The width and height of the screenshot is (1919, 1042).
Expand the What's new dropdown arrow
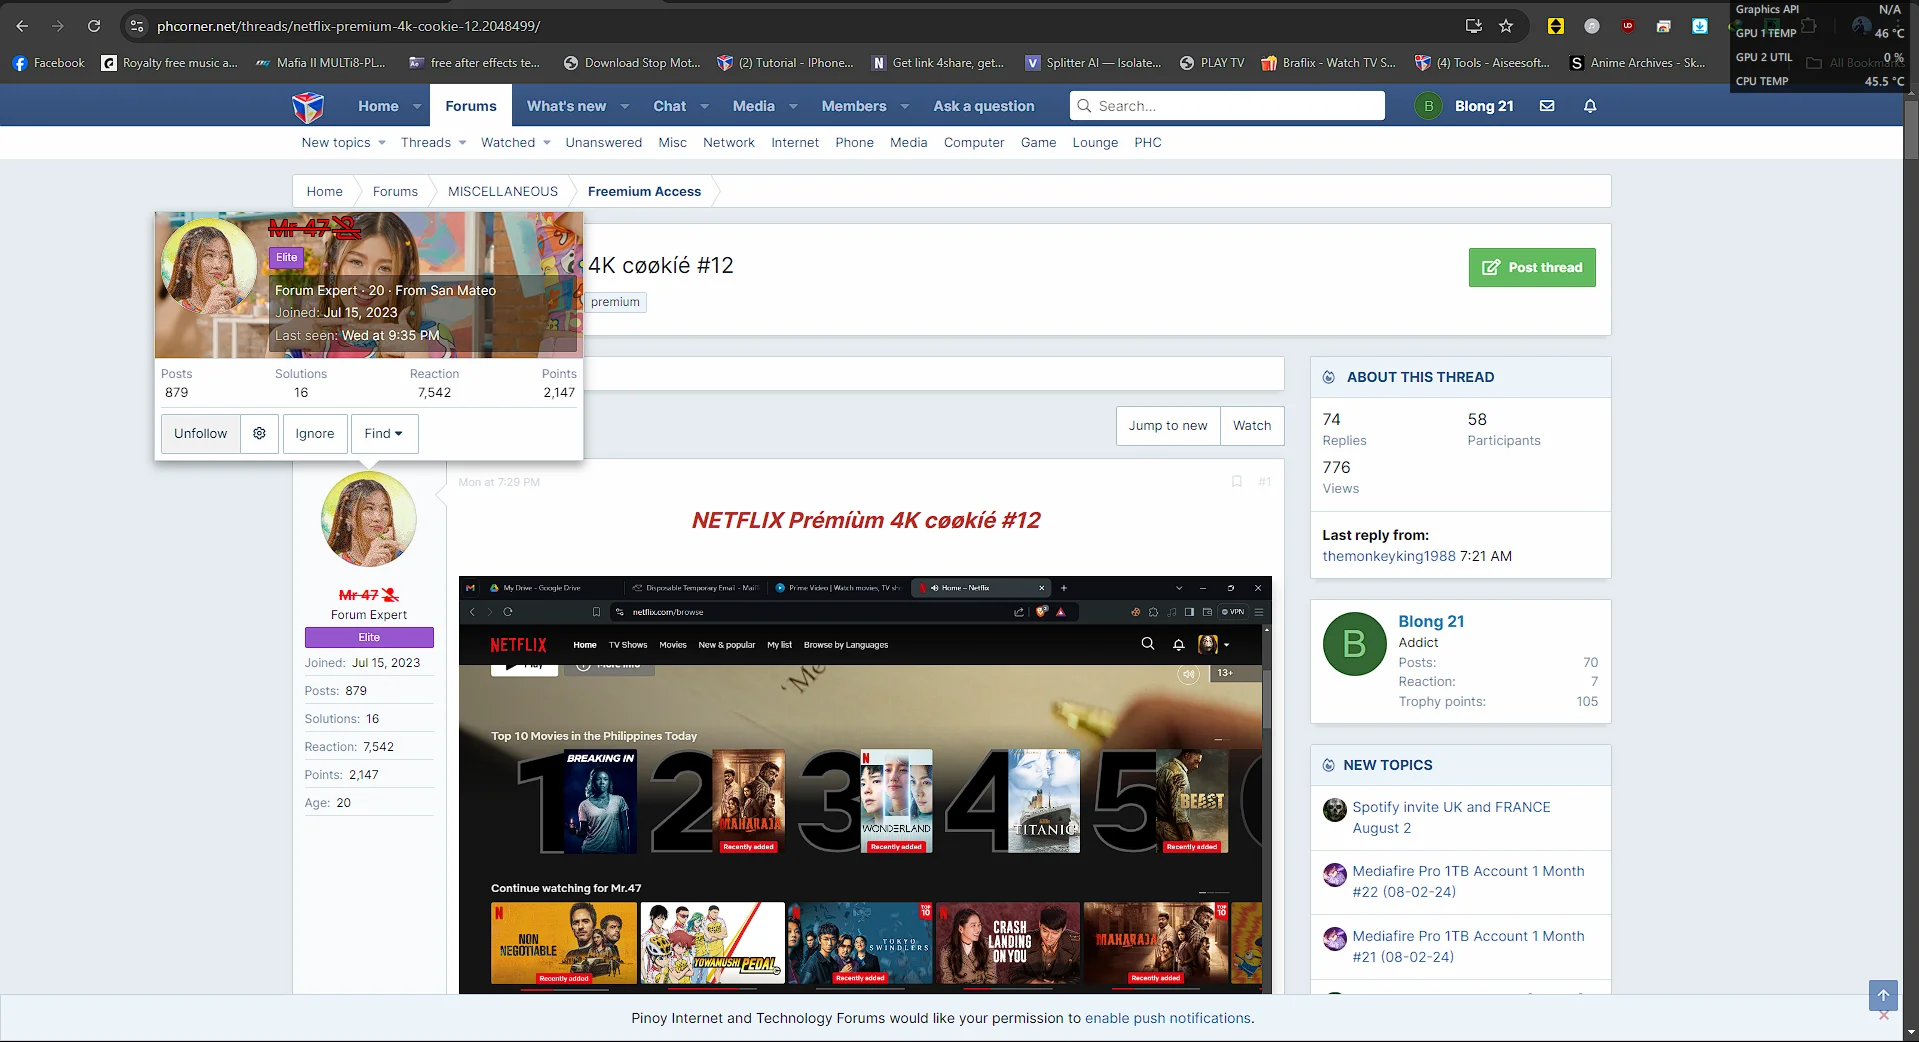pos(625,106)
